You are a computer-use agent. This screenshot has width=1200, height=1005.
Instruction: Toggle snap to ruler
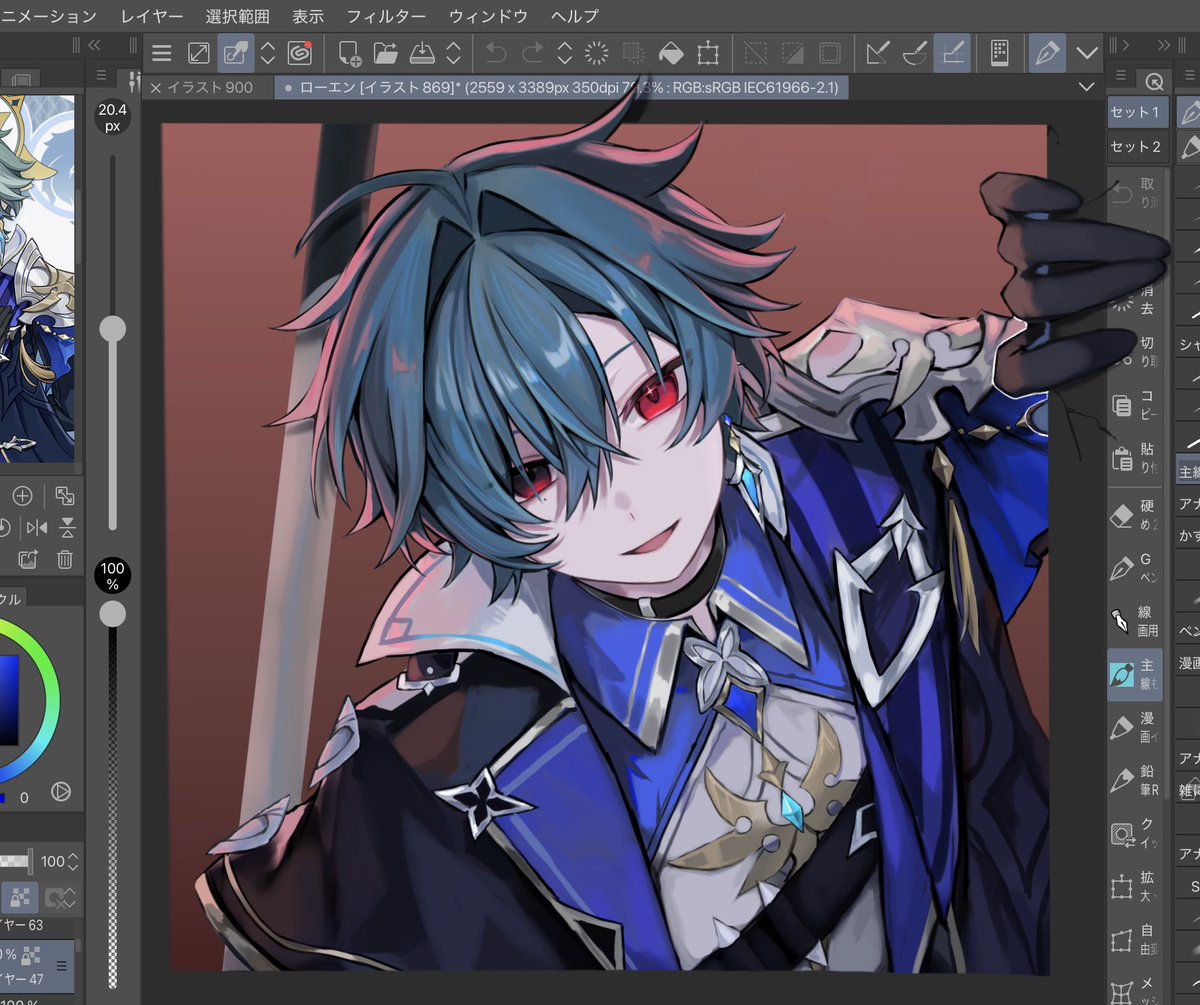pos(878,53)
